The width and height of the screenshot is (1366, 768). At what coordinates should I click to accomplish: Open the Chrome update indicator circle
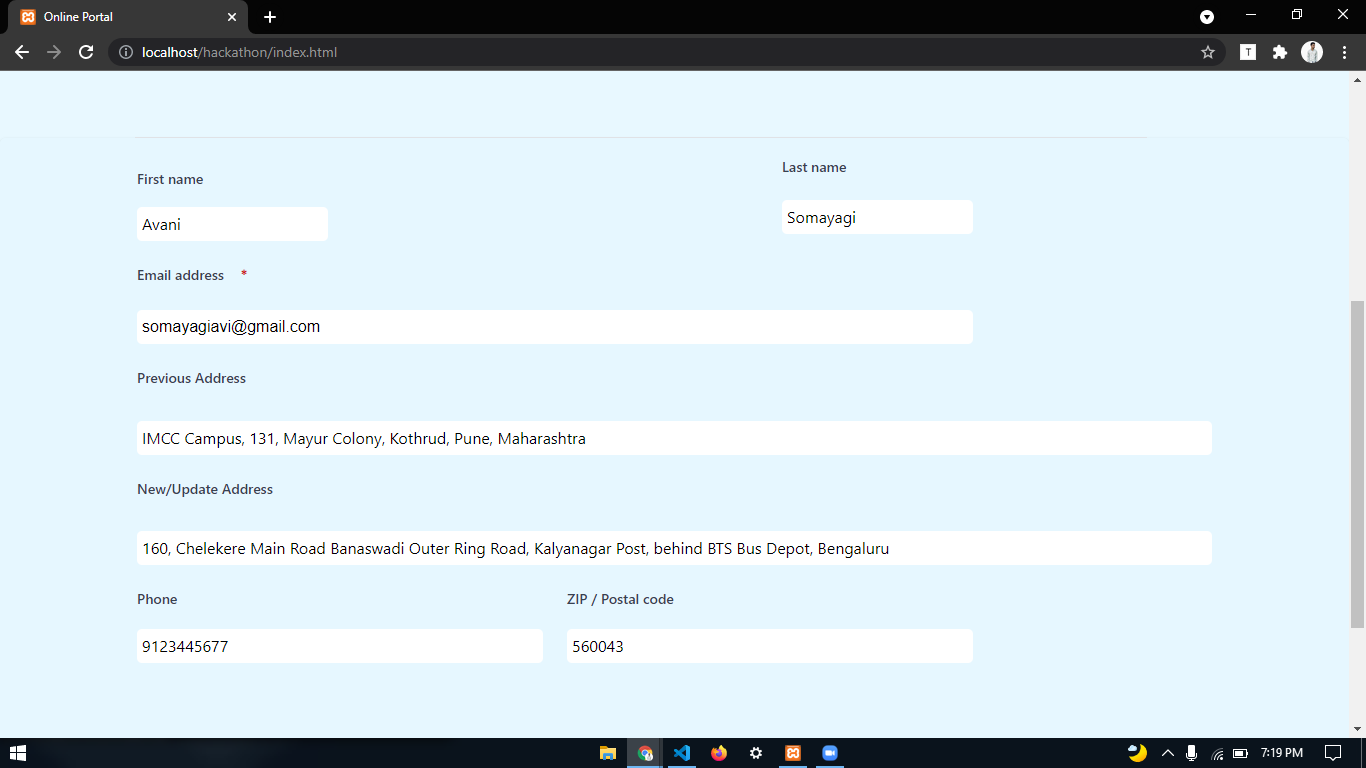[x=1207, y=17]
